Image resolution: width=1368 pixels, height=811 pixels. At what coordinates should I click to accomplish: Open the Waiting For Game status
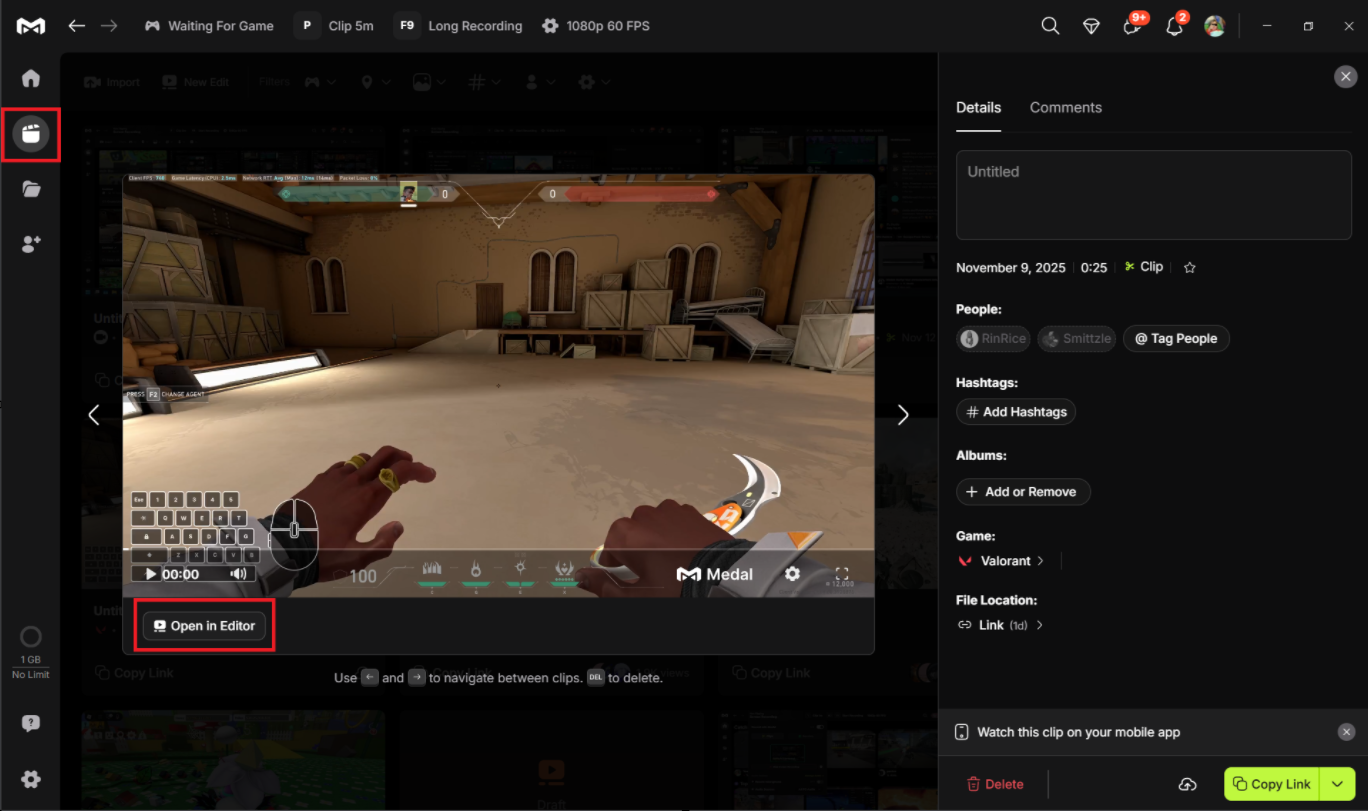pyautogui.click(x=209, y=26)
